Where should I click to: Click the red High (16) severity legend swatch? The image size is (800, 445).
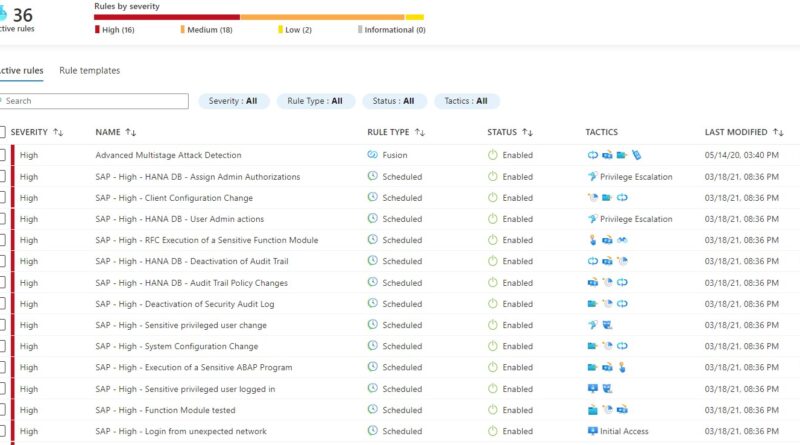point(97,30)
